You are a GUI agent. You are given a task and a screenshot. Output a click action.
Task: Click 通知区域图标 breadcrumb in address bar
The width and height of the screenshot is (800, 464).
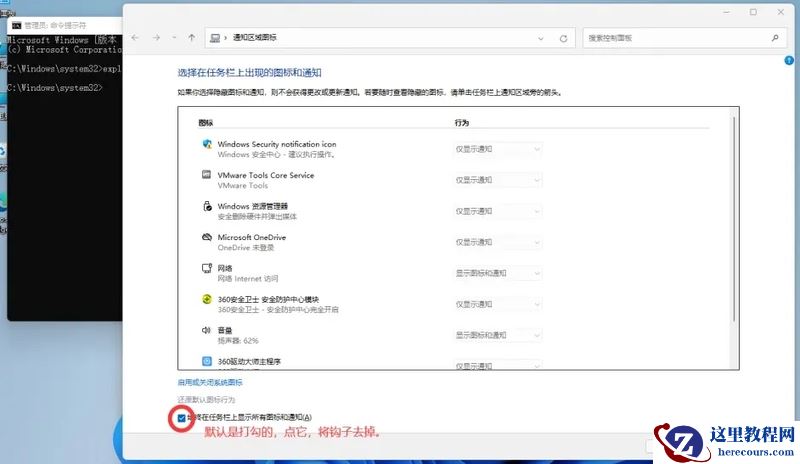pos(255,37)
